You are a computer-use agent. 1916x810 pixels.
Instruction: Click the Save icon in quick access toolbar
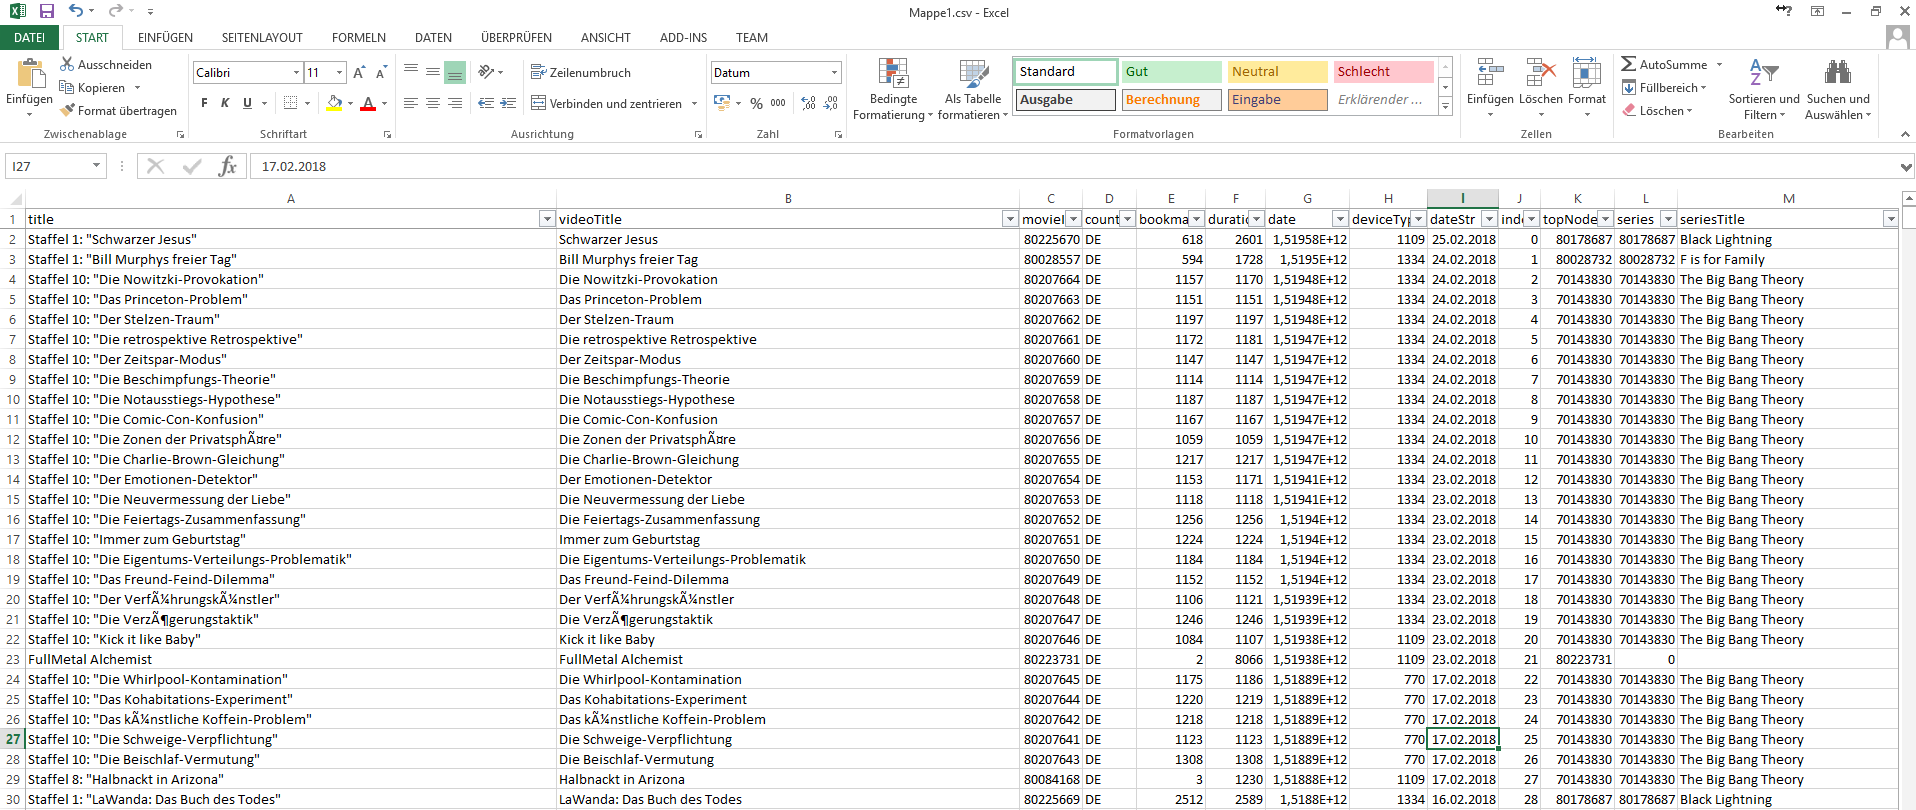[46, 11]
